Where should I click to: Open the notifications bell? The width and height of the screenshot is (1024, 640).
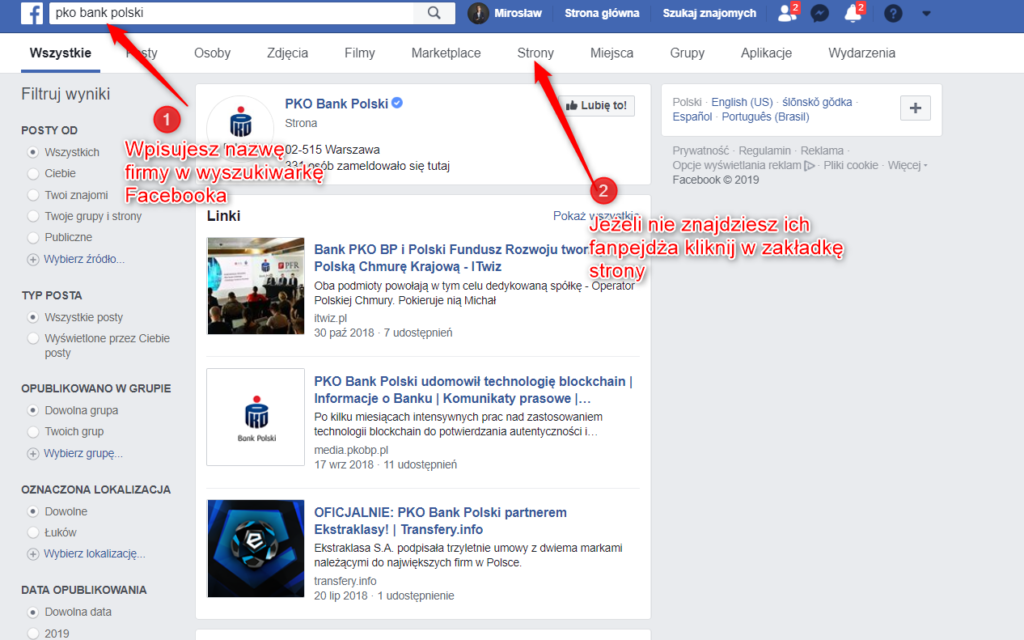(x=852, y=13)
